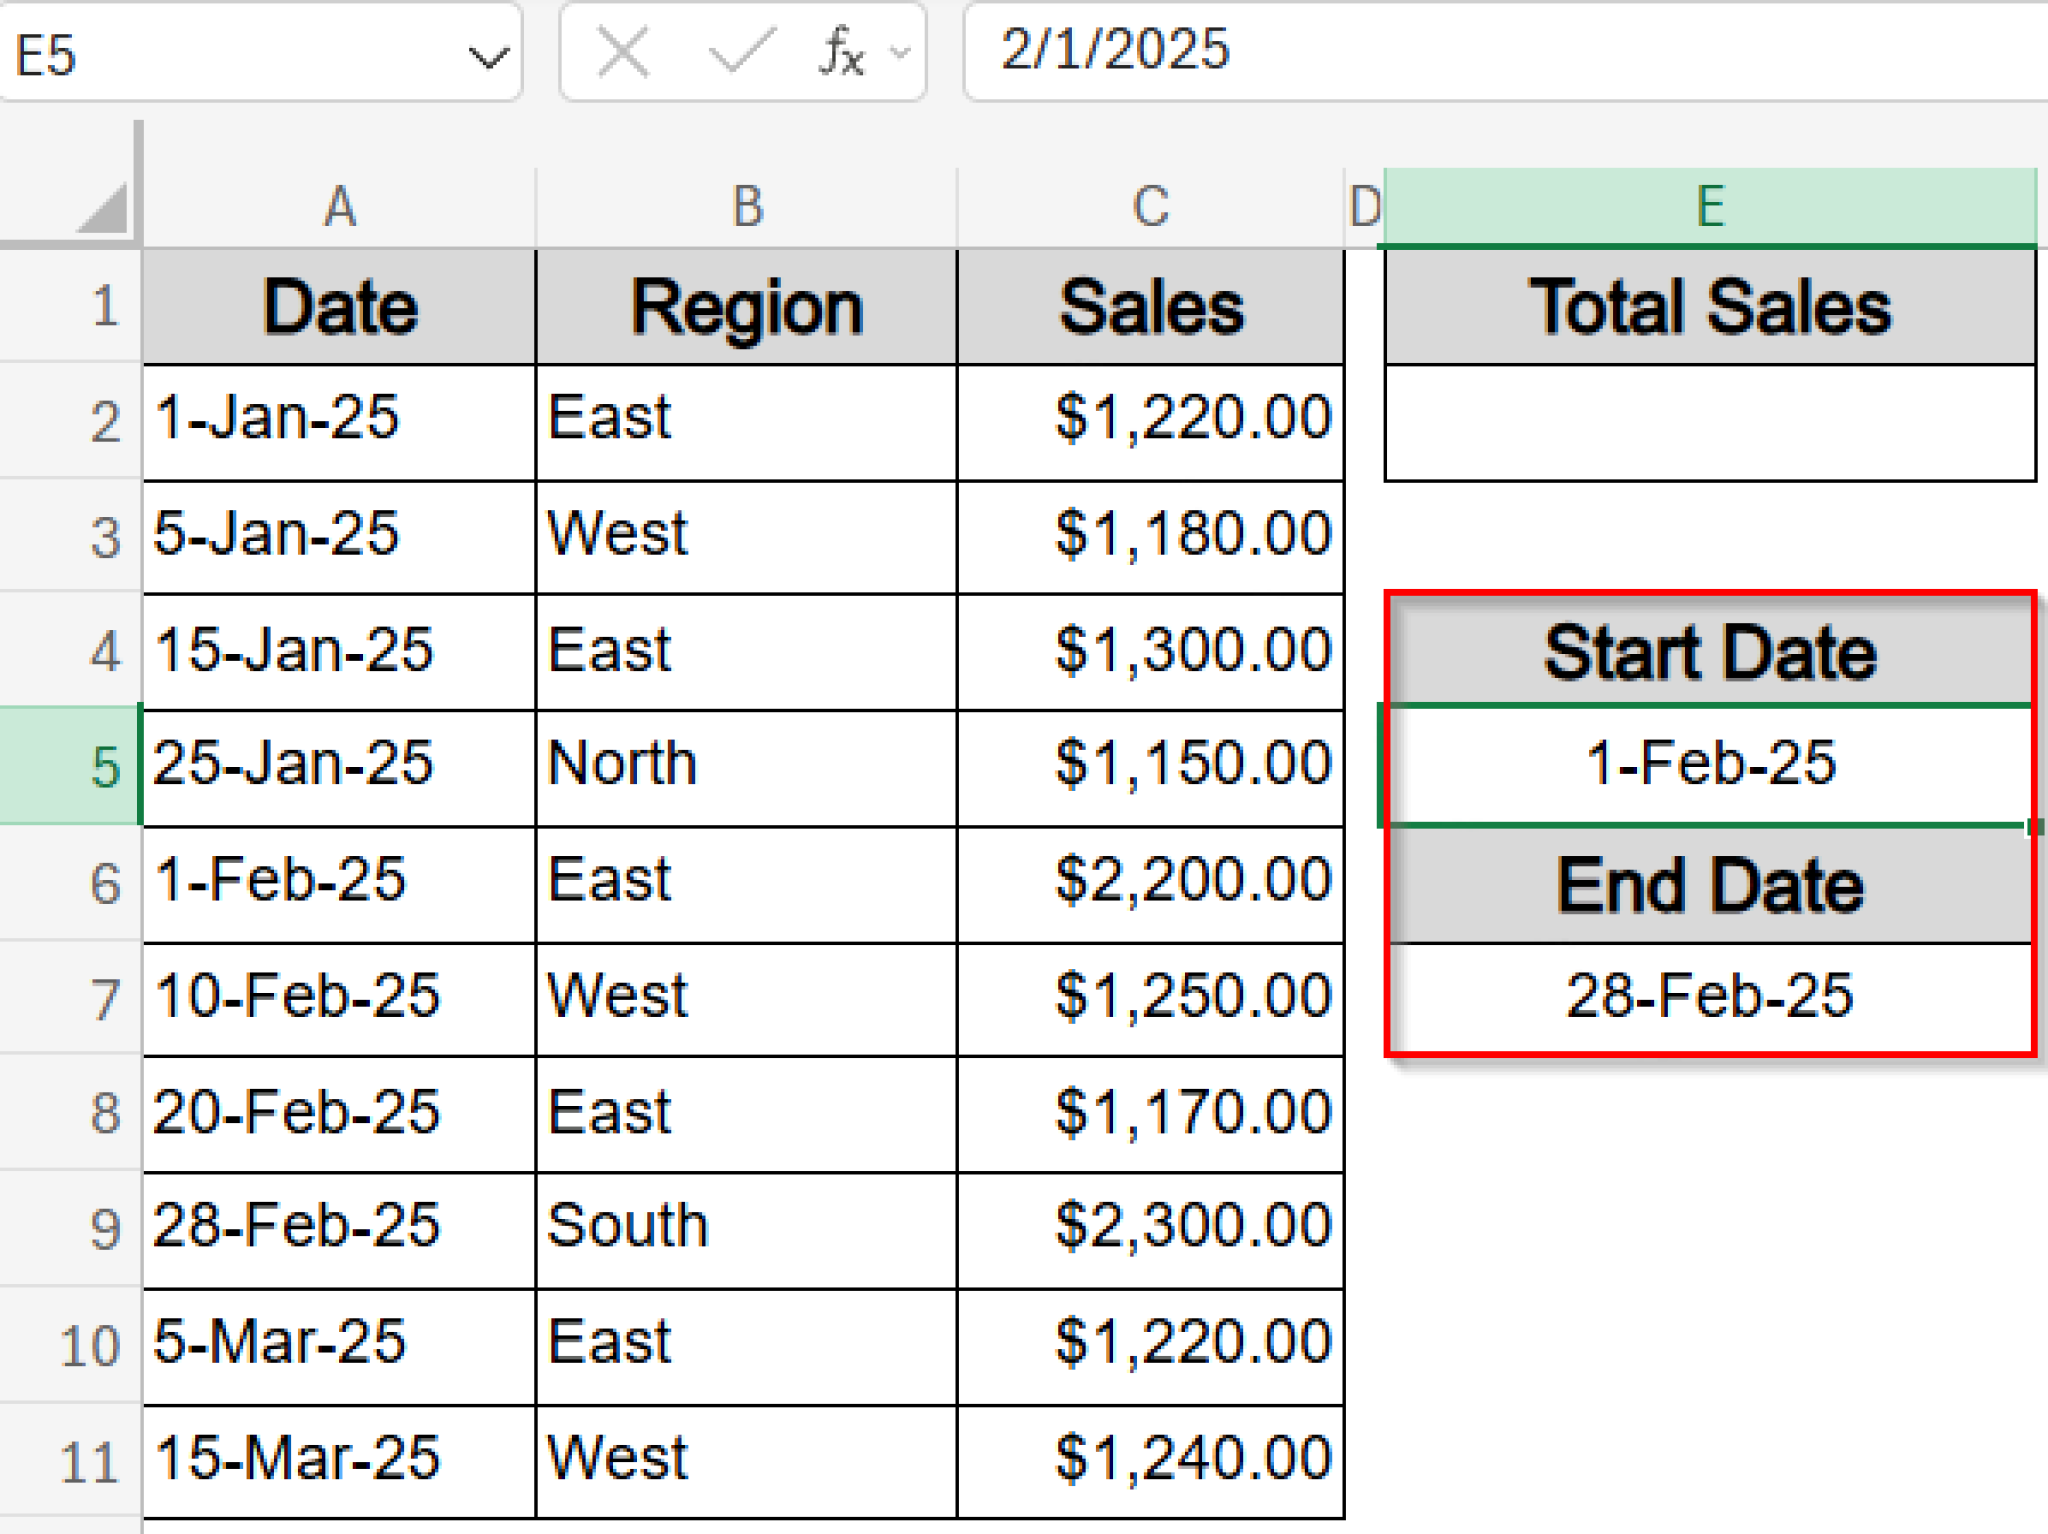Click the Start Date label cell

(x=1710, y=652)
